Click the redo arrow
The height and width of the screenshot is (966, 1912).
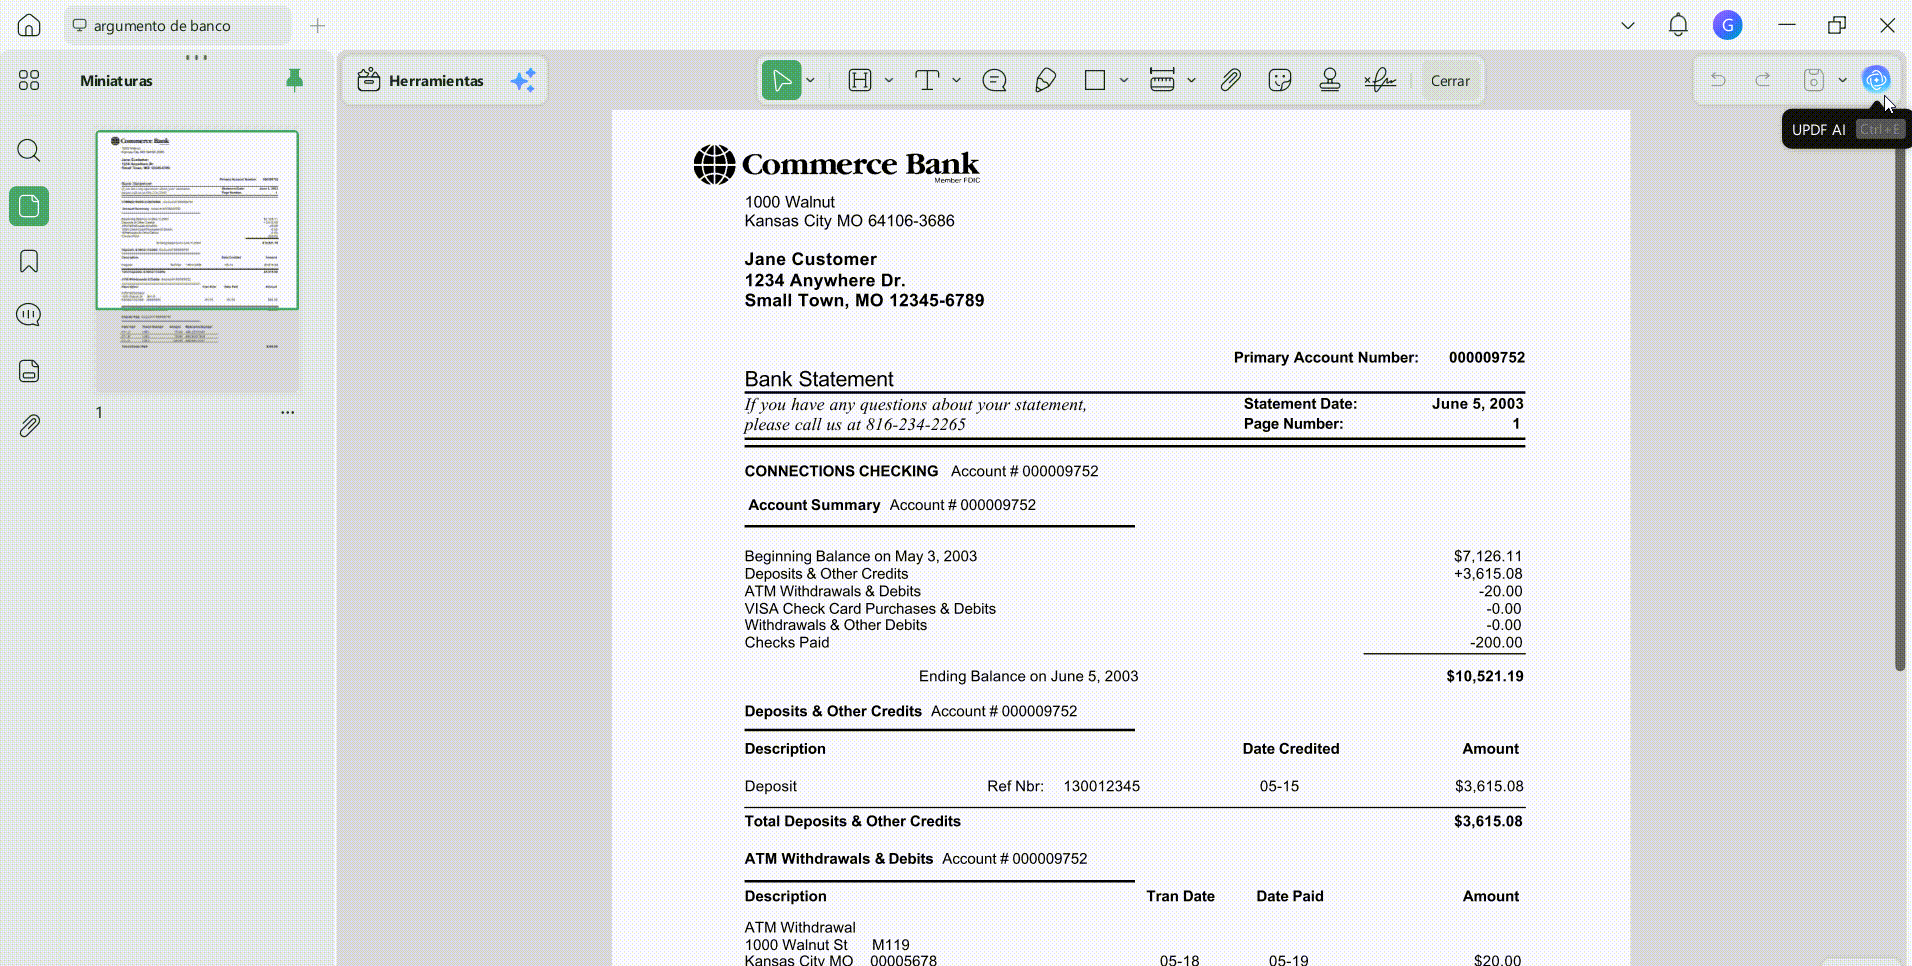point(1763,80)
